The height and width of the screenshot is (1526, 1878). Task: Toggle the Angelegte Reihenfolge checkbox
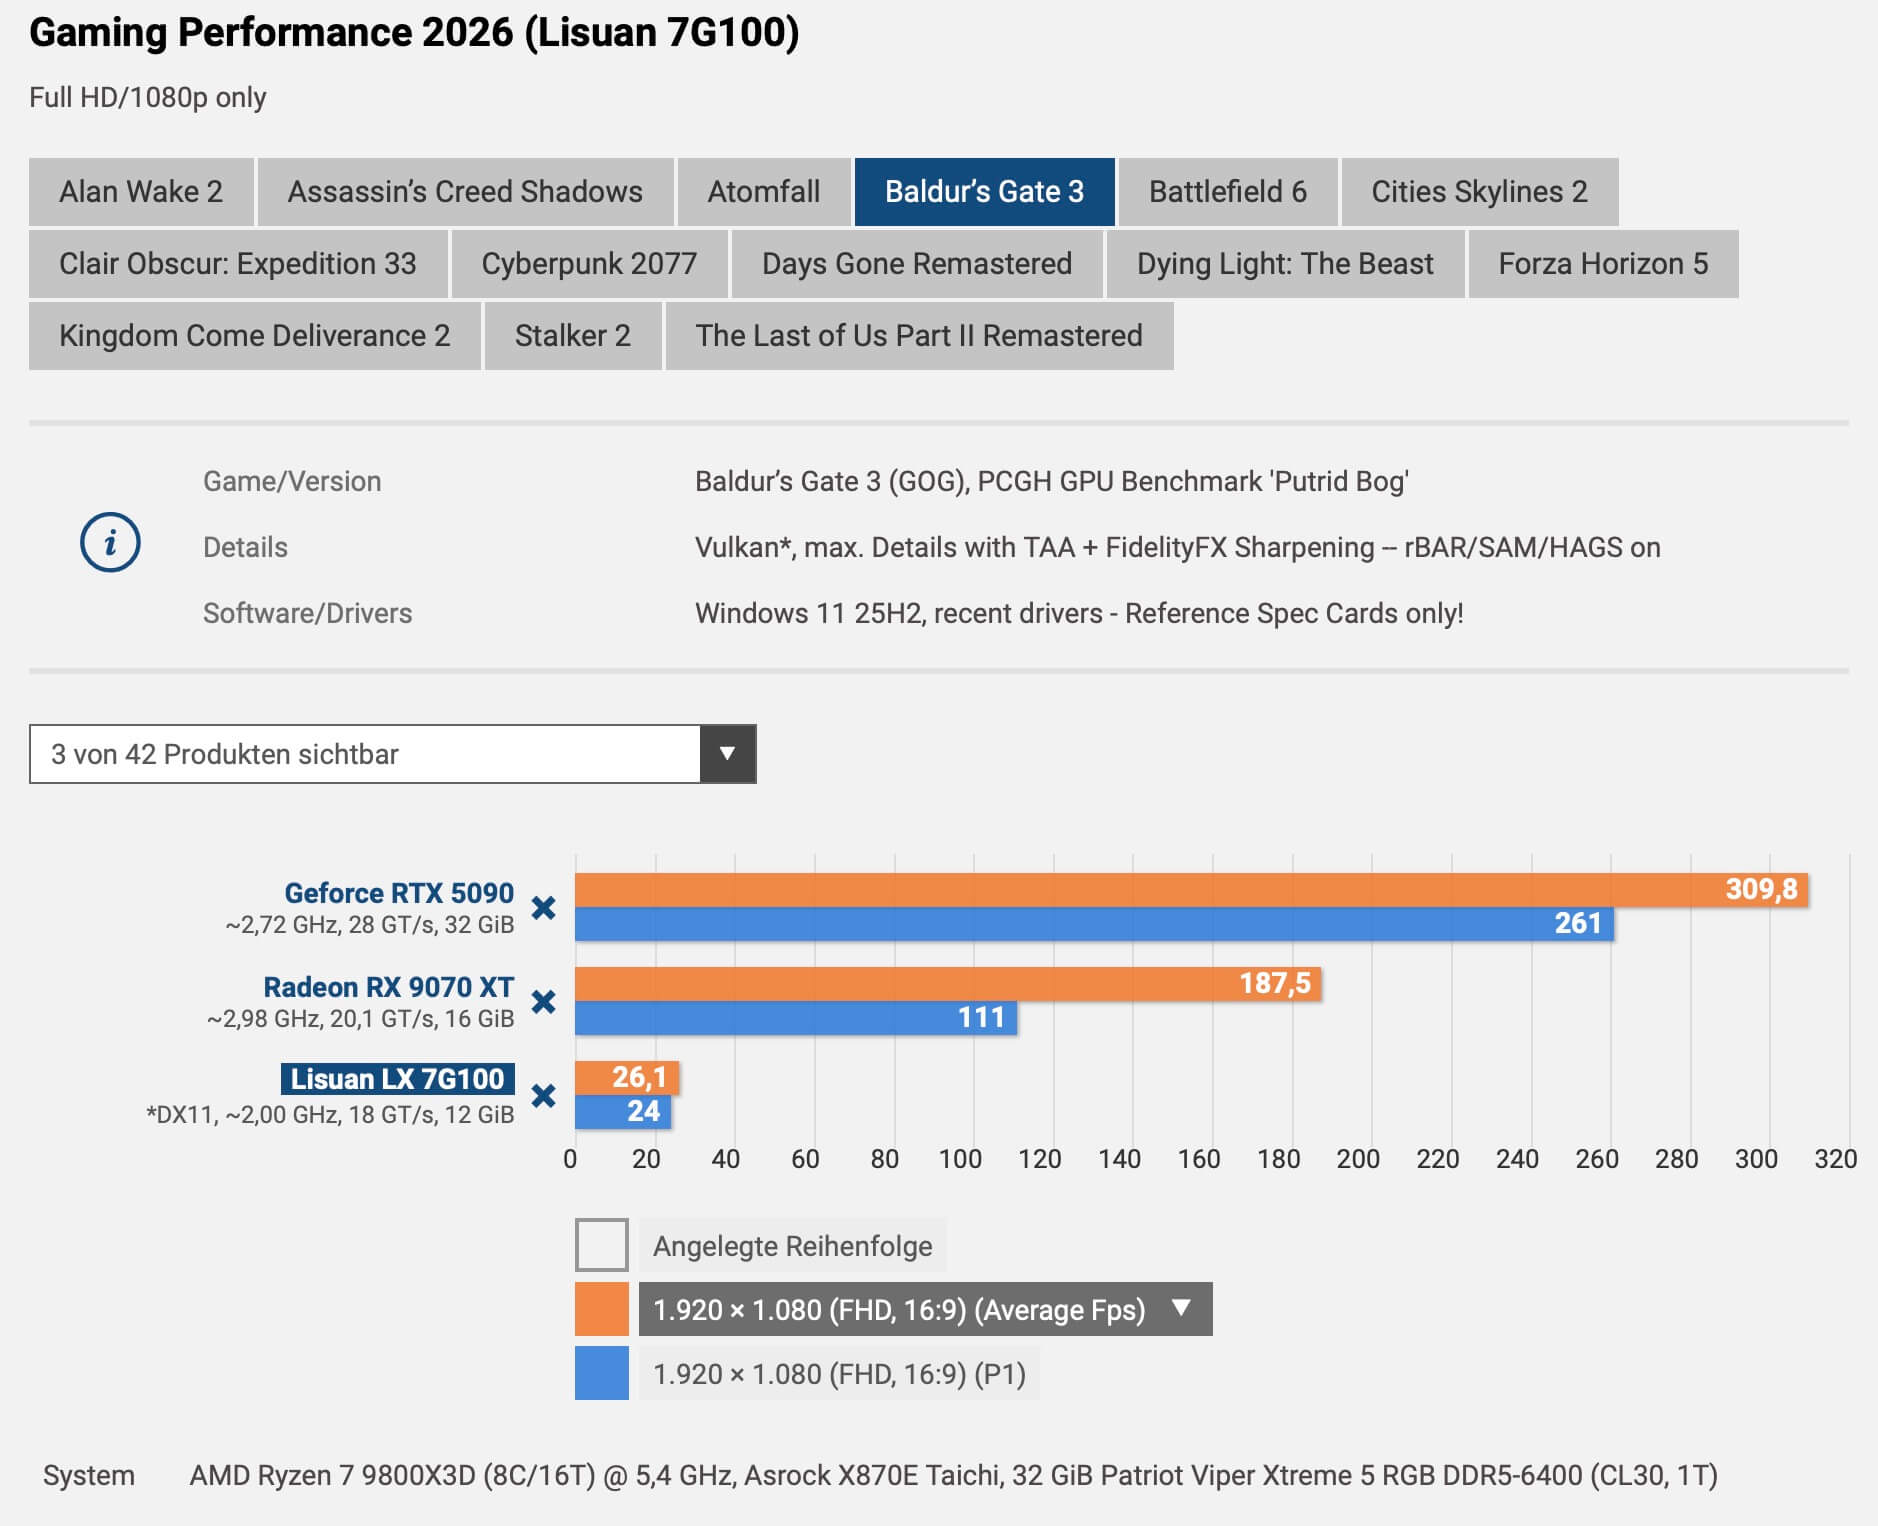point(602,1245)
